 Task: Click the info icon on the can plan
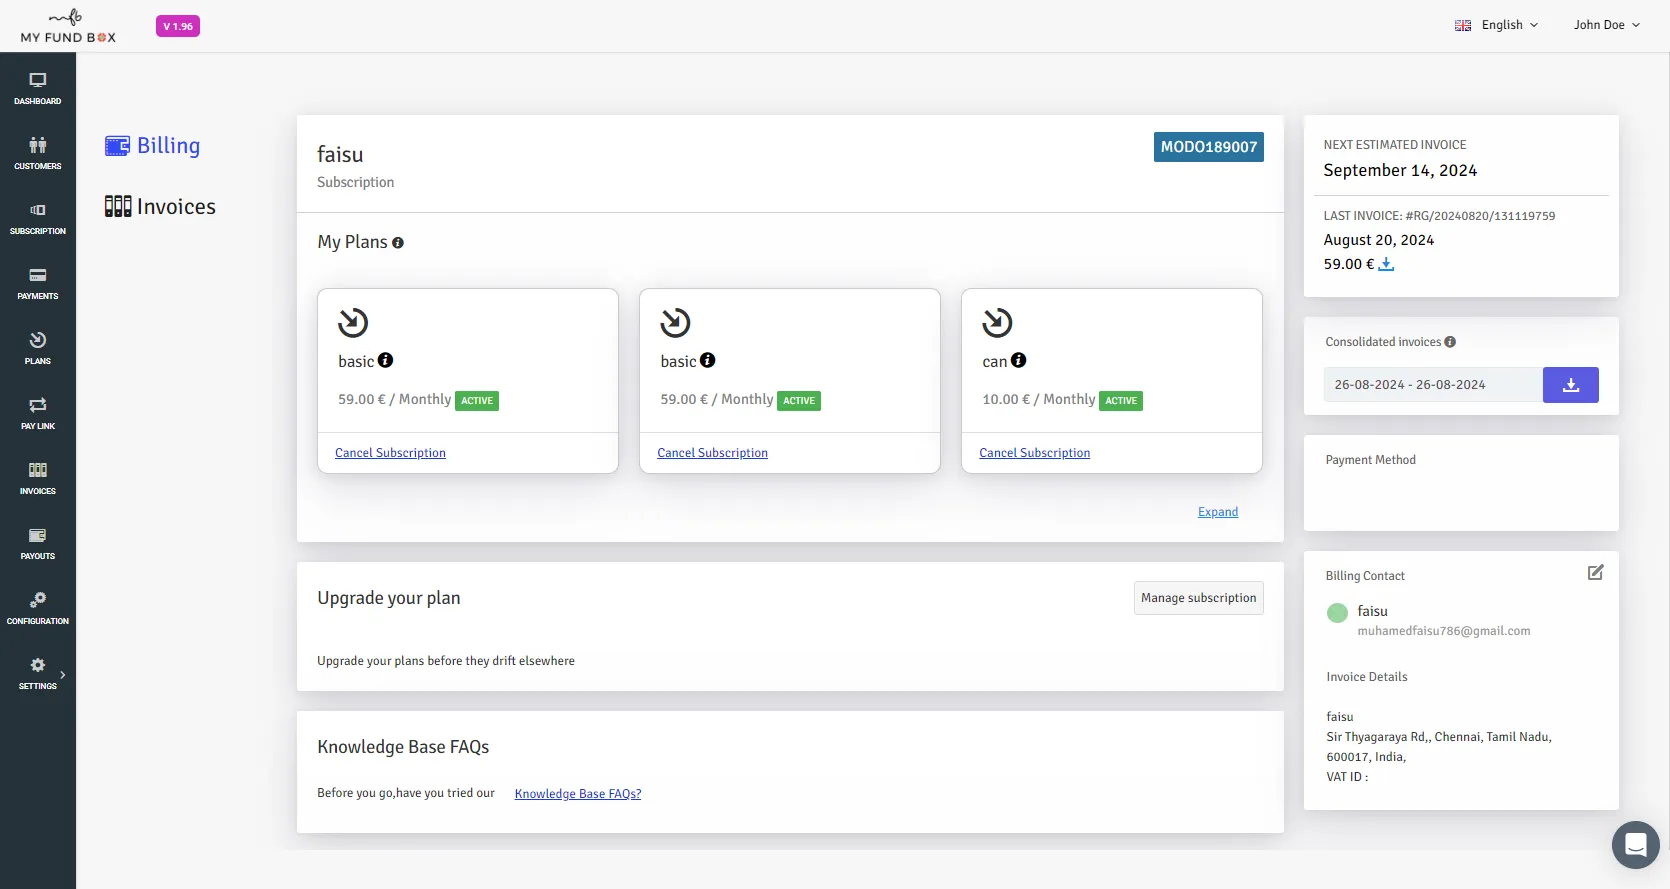tap(1019, 360)
